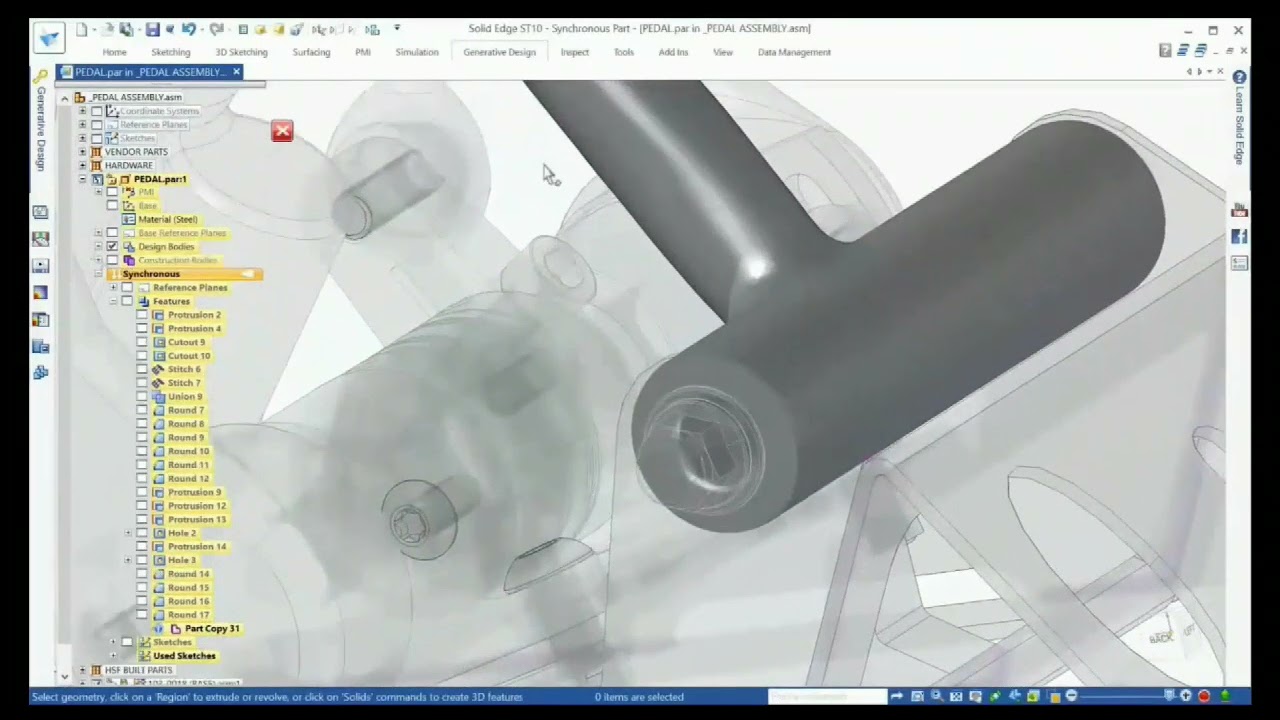
Task: Toggle Hole 2 checkbox
Action: tap(142, 533)
